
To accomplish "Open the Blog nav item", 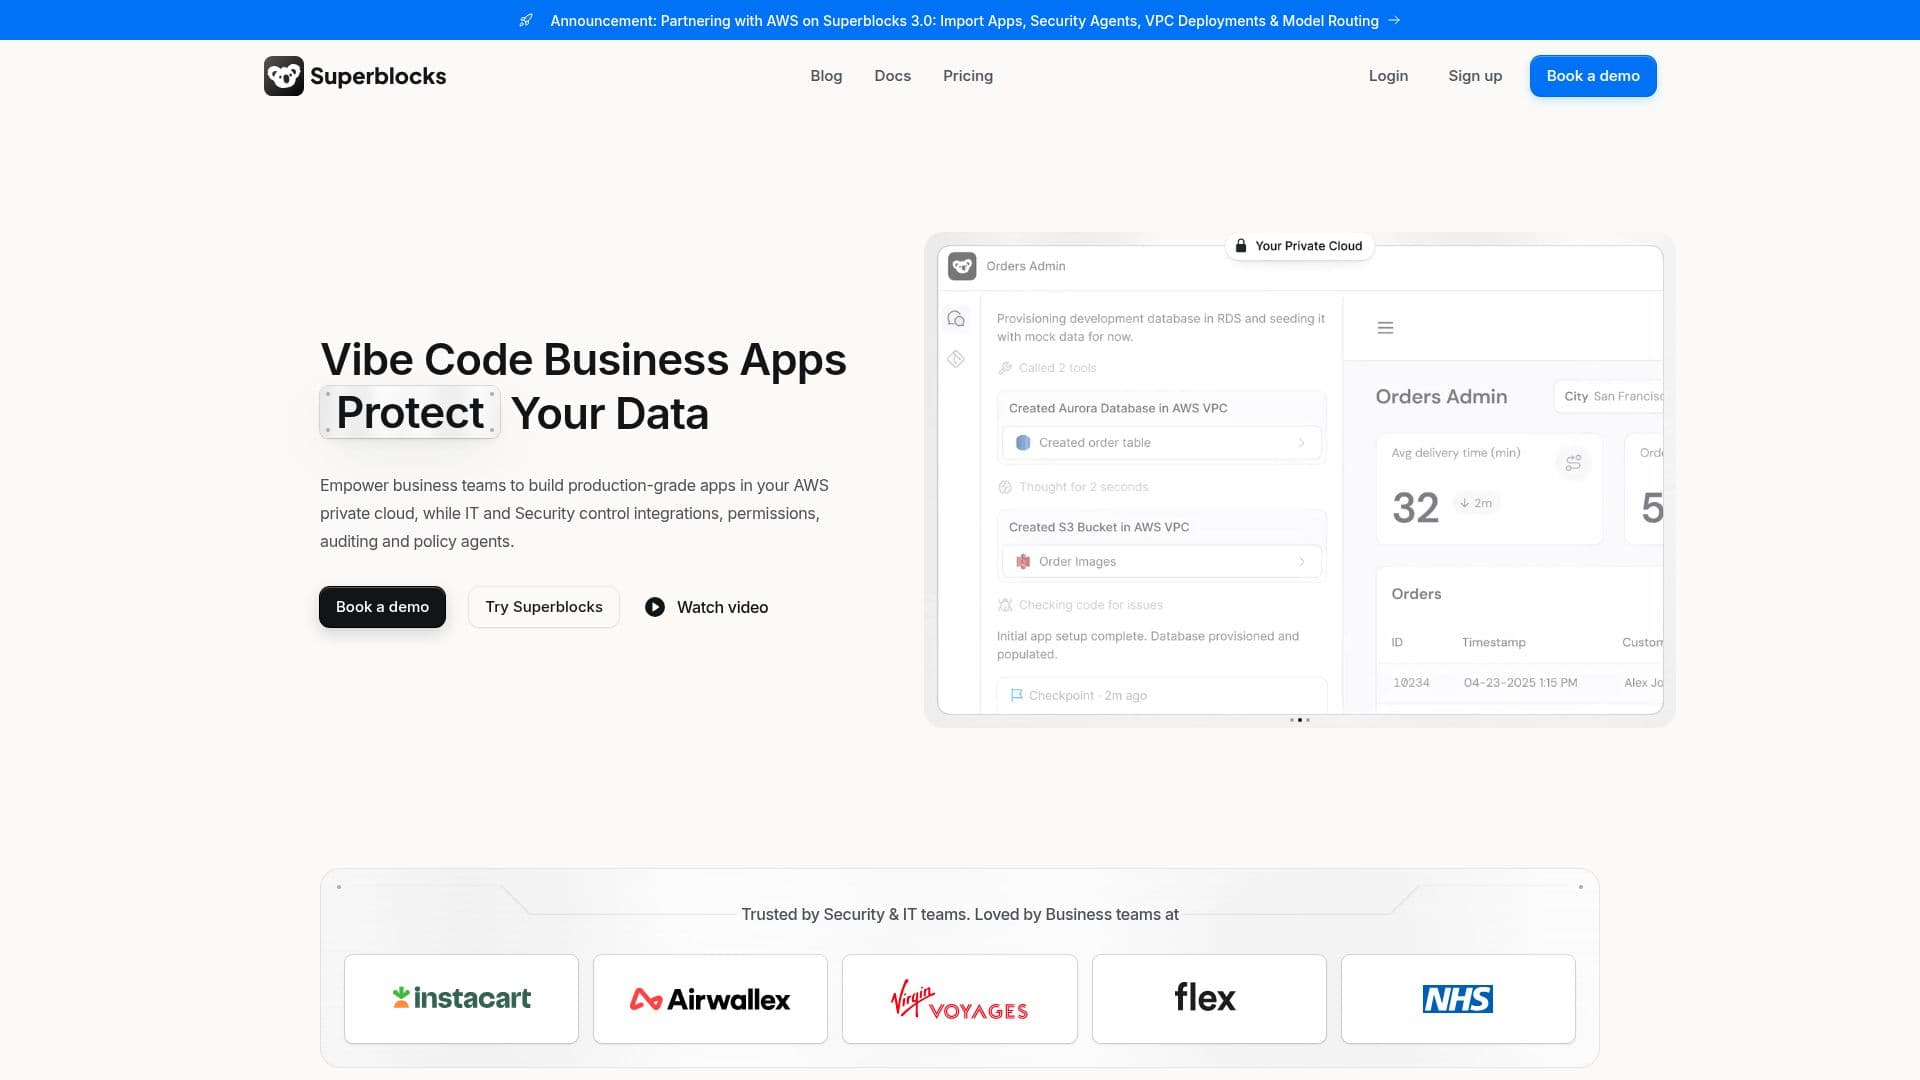I will click(x=826, y=76).
